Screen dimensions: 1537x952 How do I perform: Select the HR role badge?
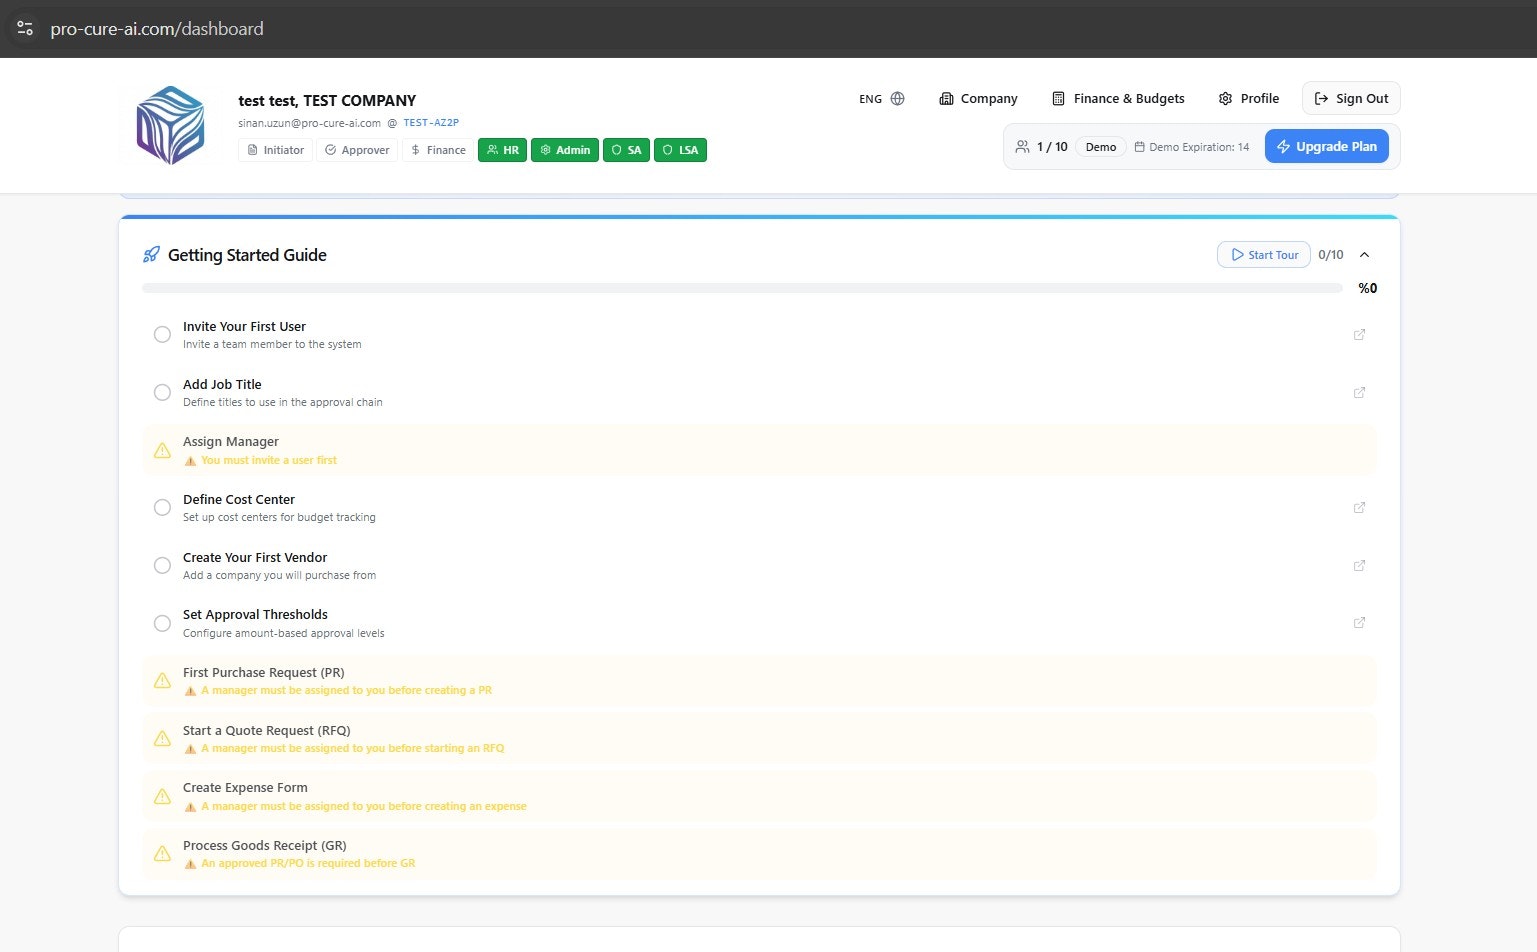tap(502, 150)
